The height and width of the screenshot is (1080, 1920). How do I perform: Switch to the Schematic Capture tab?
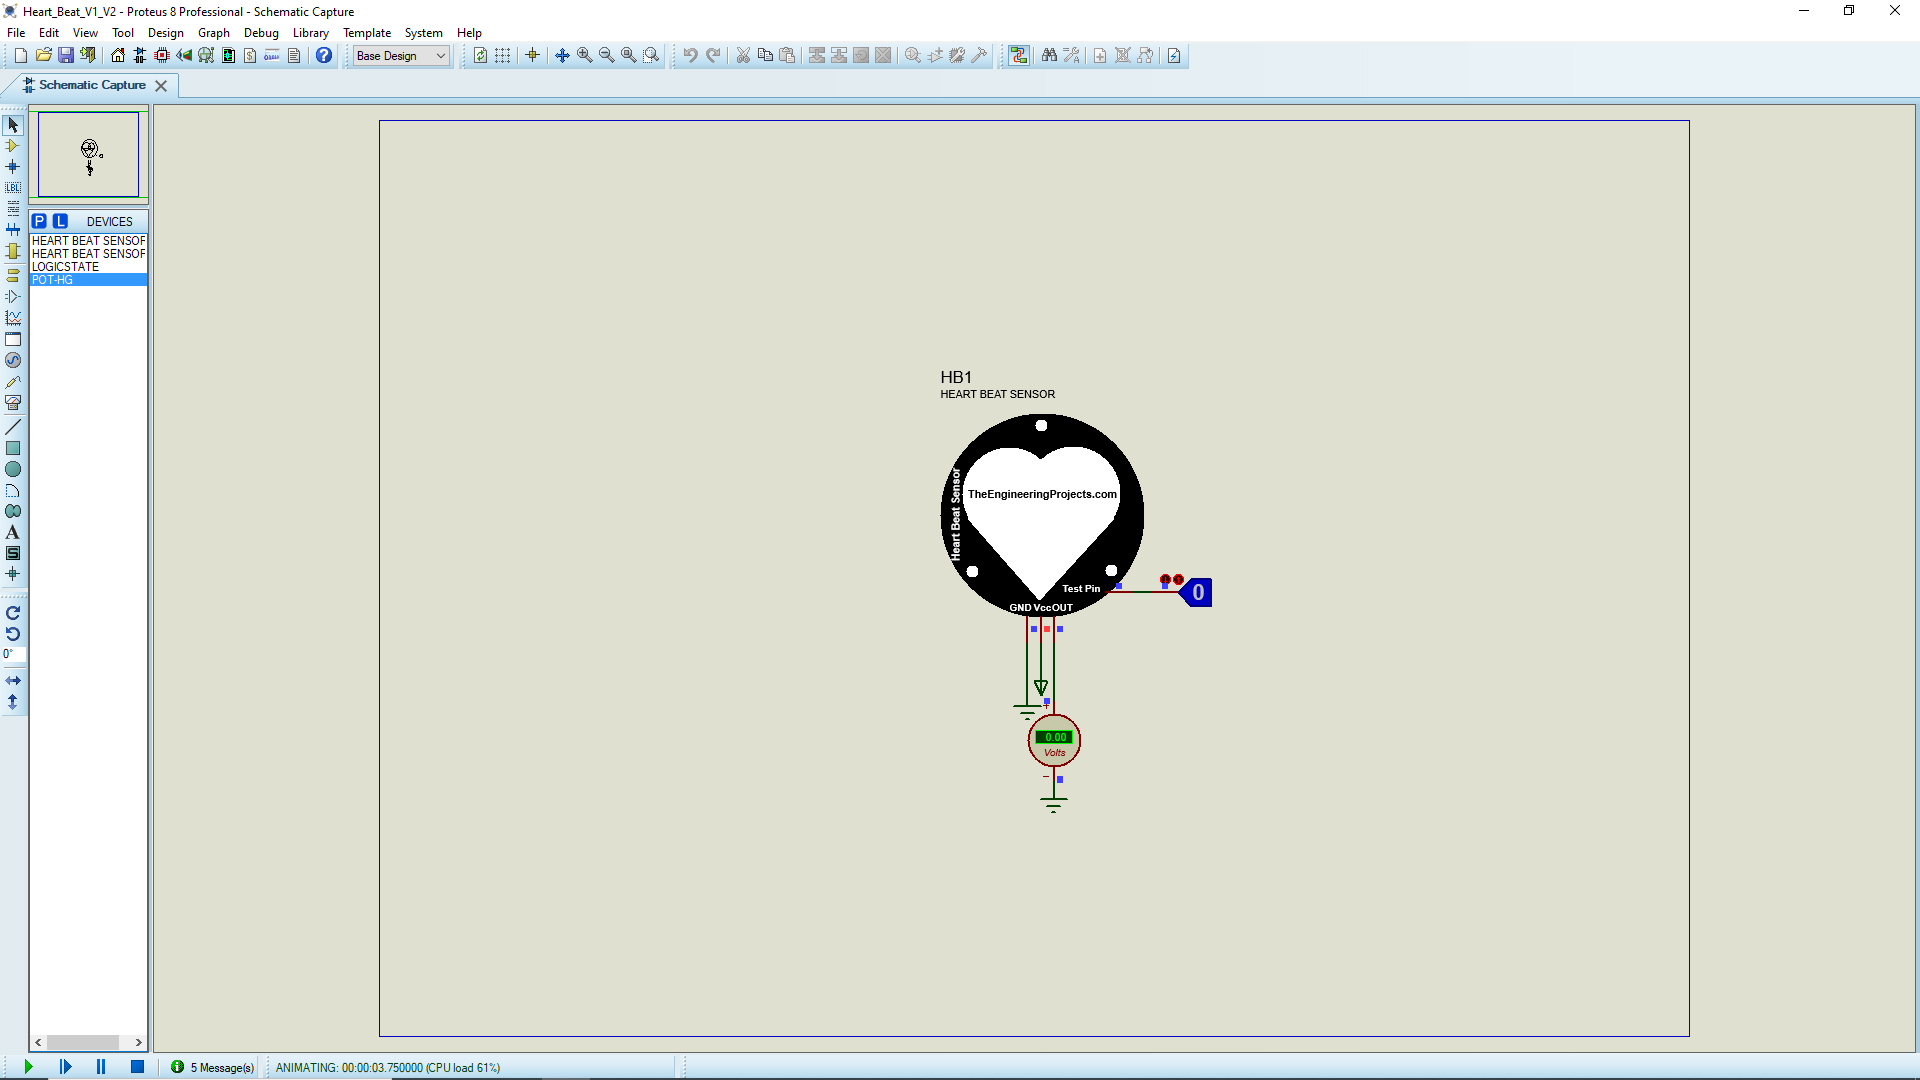pos(92,85)
